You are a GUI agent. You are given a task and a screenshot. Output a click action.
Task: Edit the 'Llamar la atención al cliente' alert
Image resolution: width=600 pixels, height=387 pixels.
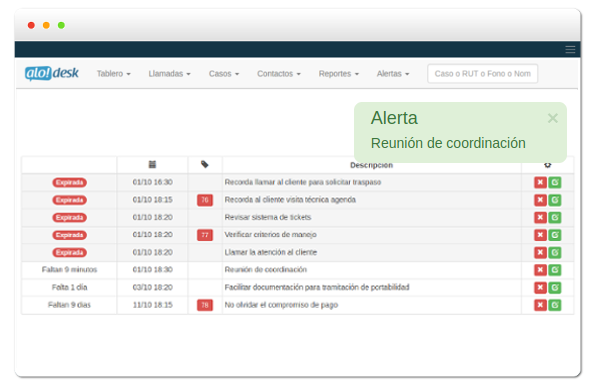coord(555,253)
